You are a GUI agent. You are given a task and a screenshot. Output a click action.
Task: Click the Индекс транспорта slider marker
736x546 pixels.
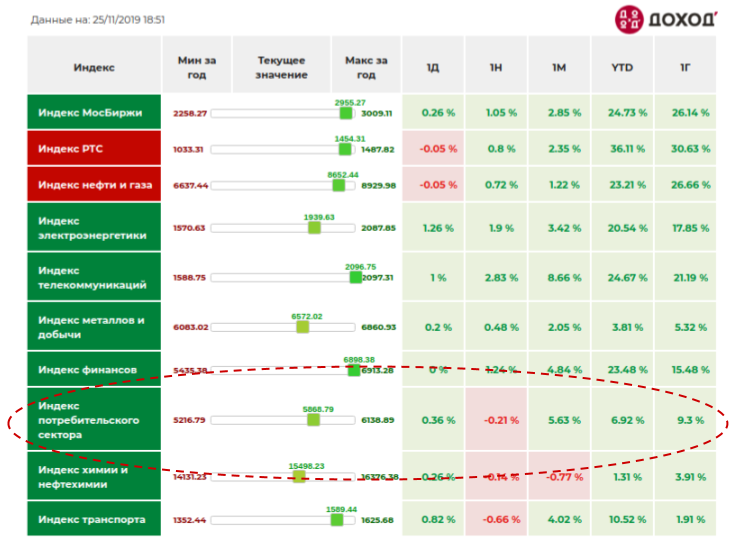337,520
